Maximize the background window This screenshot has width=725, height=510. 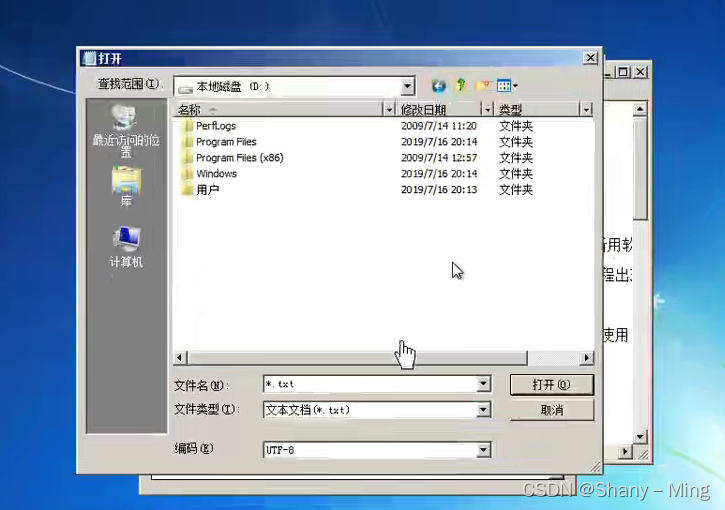point(623,72)
